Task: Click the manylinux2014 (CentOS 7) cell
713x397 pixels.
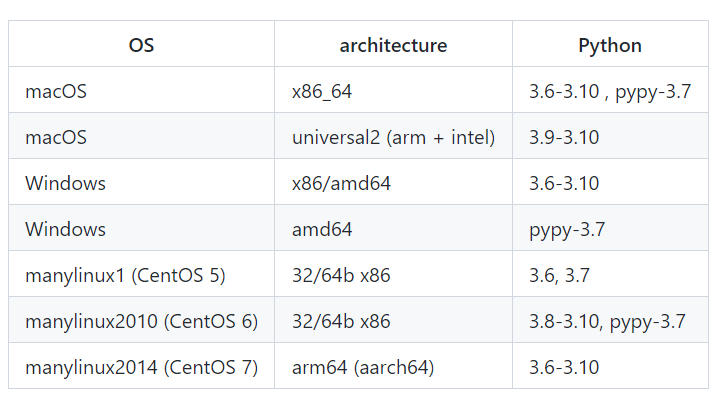Action: (x=141, y=366)
